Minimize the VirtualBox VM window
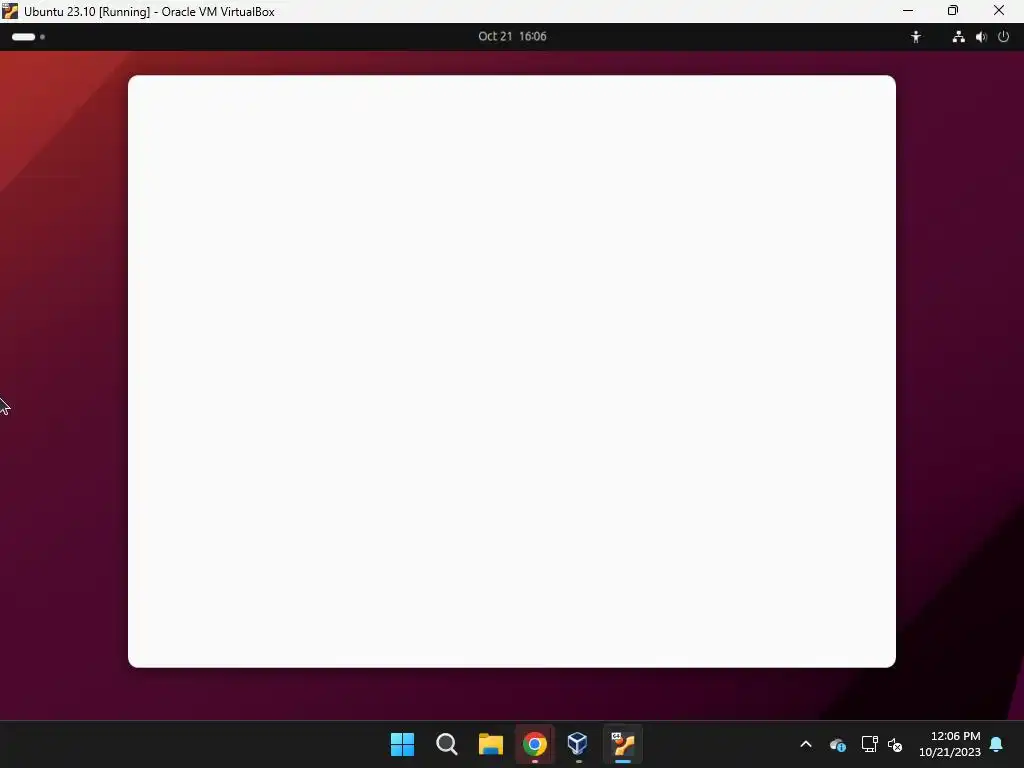The image size is (1024, 768). coord(908,10)
